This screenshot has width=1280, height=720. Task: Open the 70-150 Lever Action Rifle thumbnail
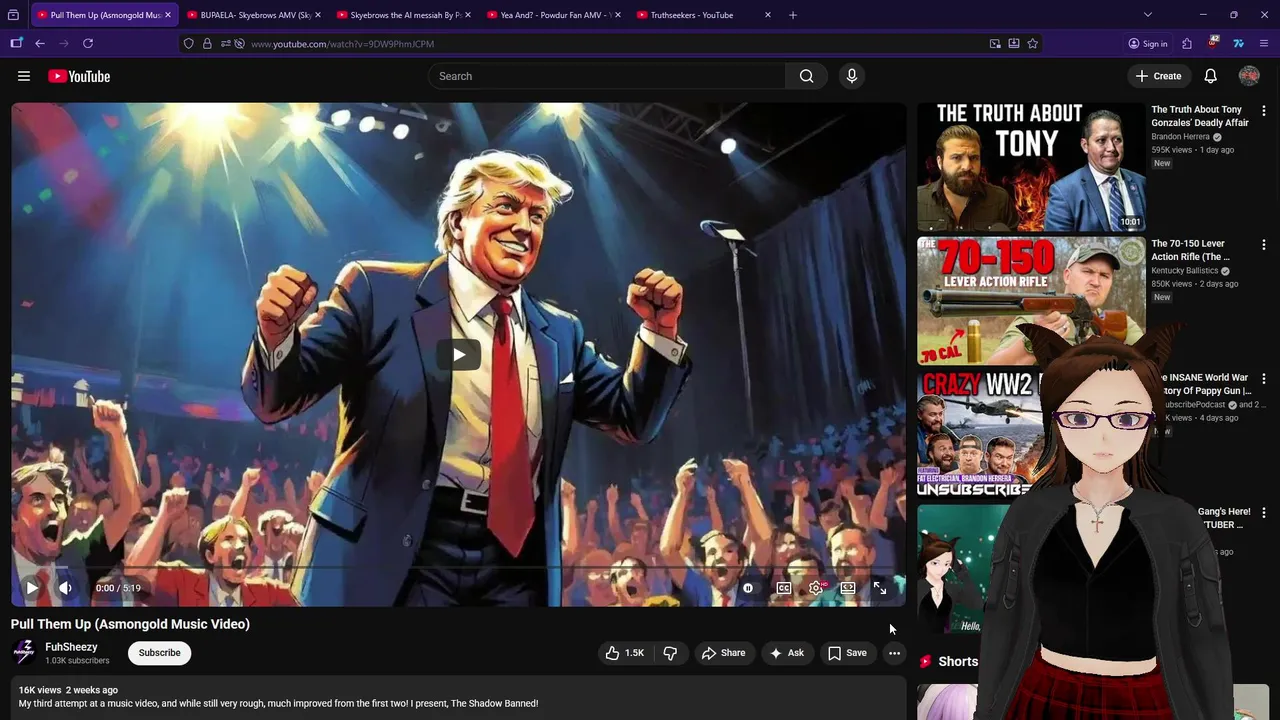tap(1031, 301)
